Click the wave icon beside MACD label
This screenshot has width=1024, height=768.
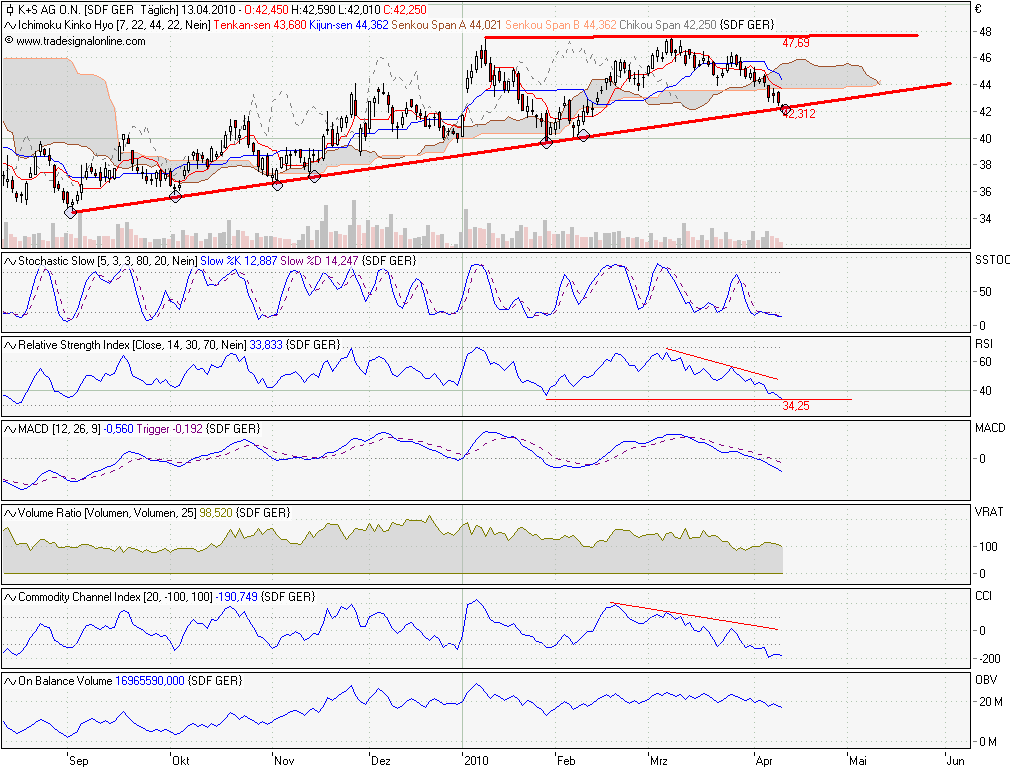[x=10, y=429]
